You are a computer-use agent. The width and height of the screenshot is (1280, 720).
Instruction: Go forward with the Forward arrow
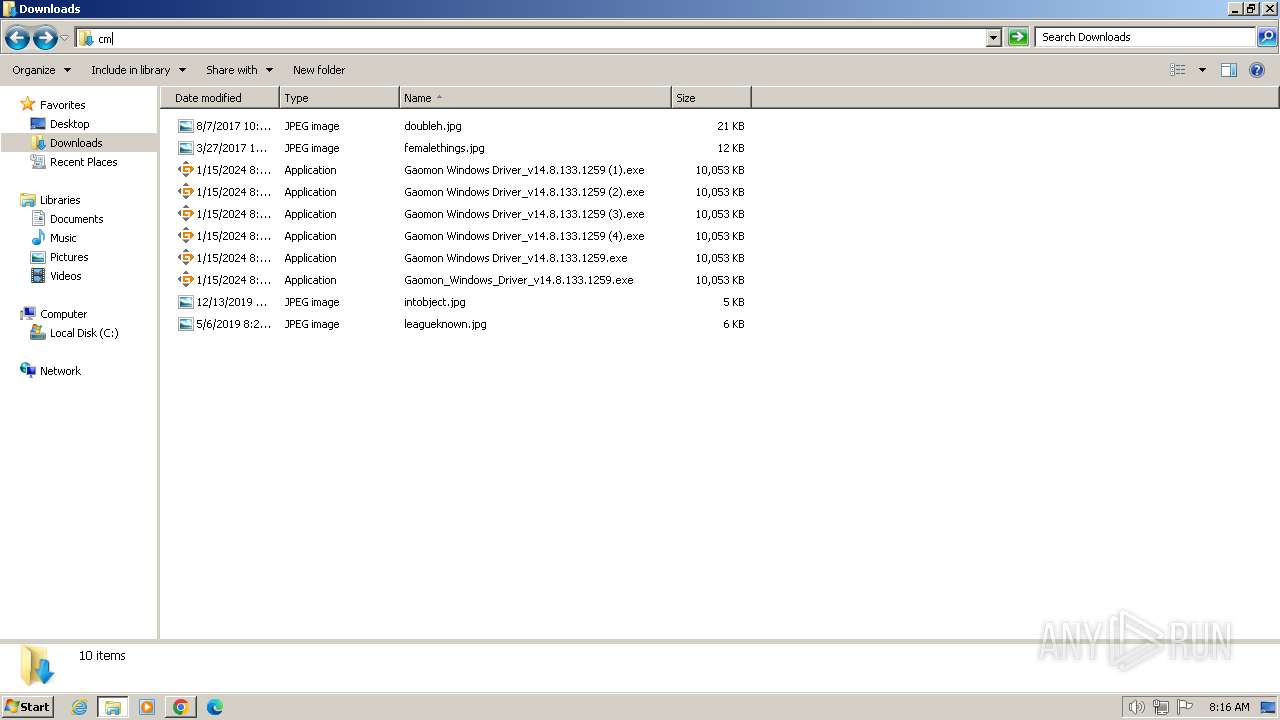45,38
